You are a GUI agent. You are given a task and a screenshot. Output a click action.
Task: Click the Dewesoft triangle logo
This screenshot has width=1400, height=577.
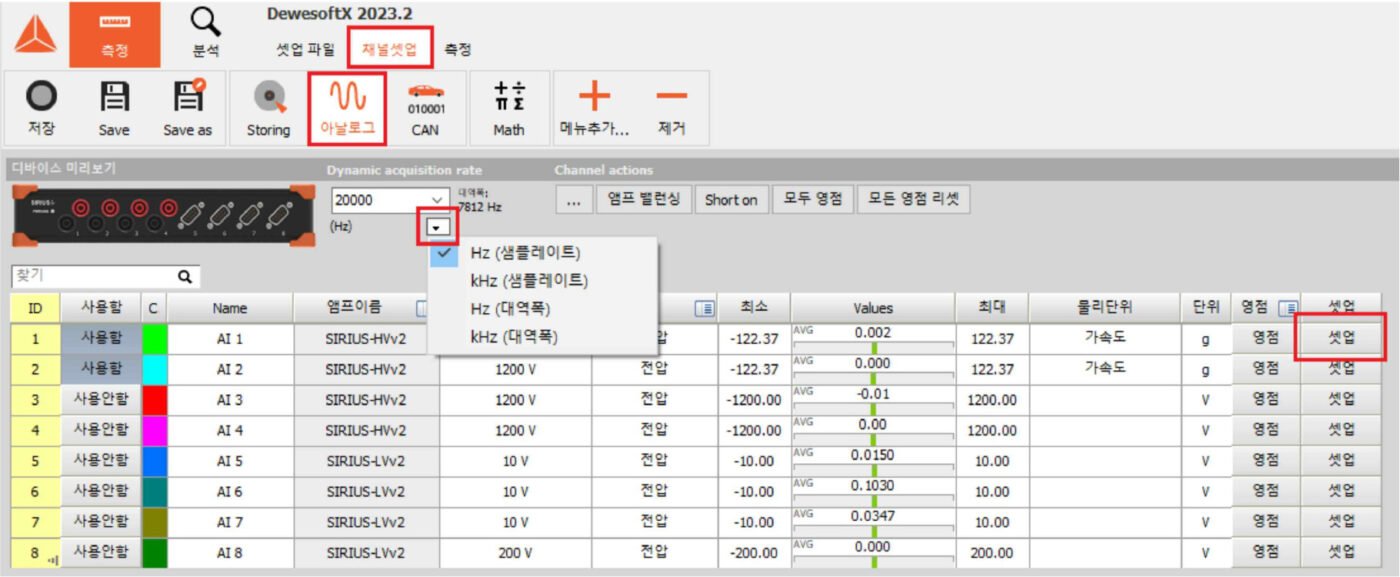coord(35,35)
